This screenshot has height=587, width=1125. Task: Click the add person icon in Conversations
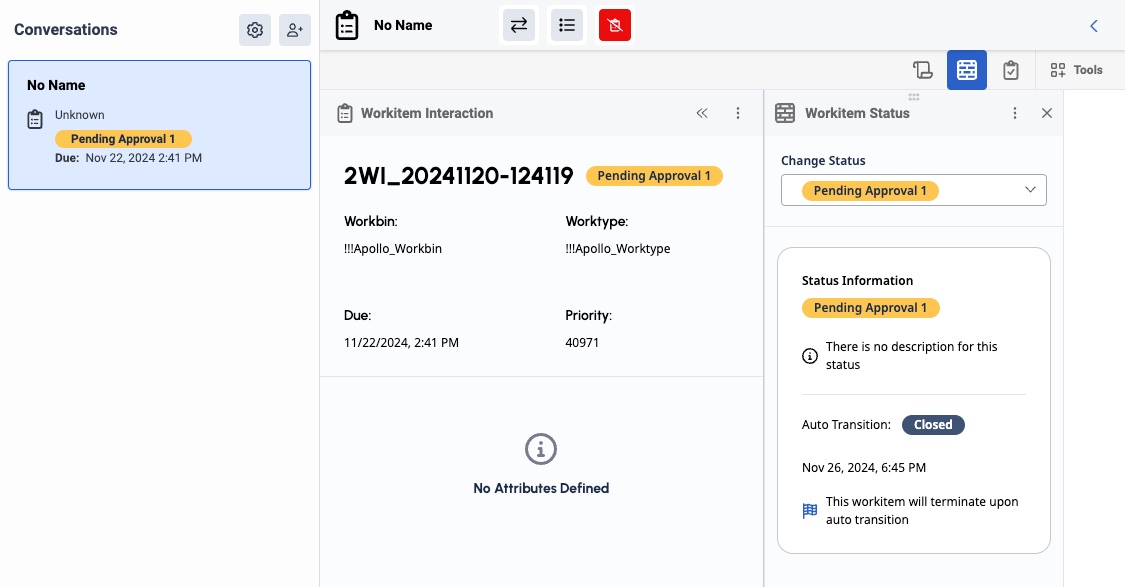pos(295,30)
